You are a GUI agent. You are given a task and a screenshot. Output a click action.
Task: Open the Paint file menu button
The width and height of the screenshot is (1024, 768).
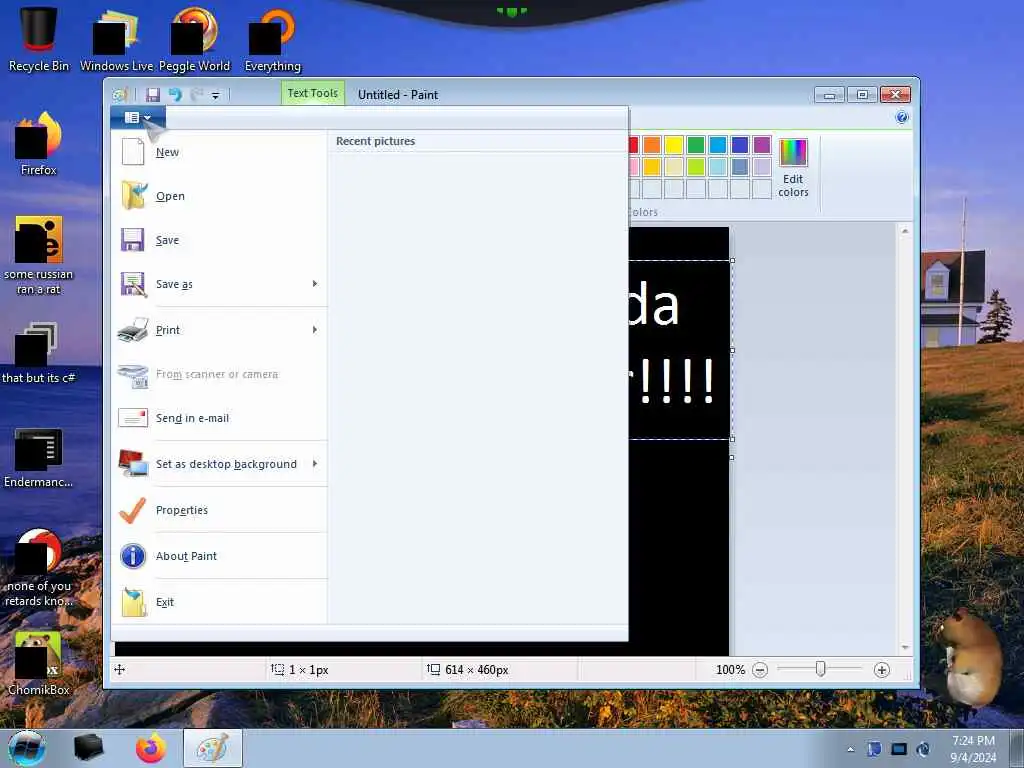click(138, 118)
